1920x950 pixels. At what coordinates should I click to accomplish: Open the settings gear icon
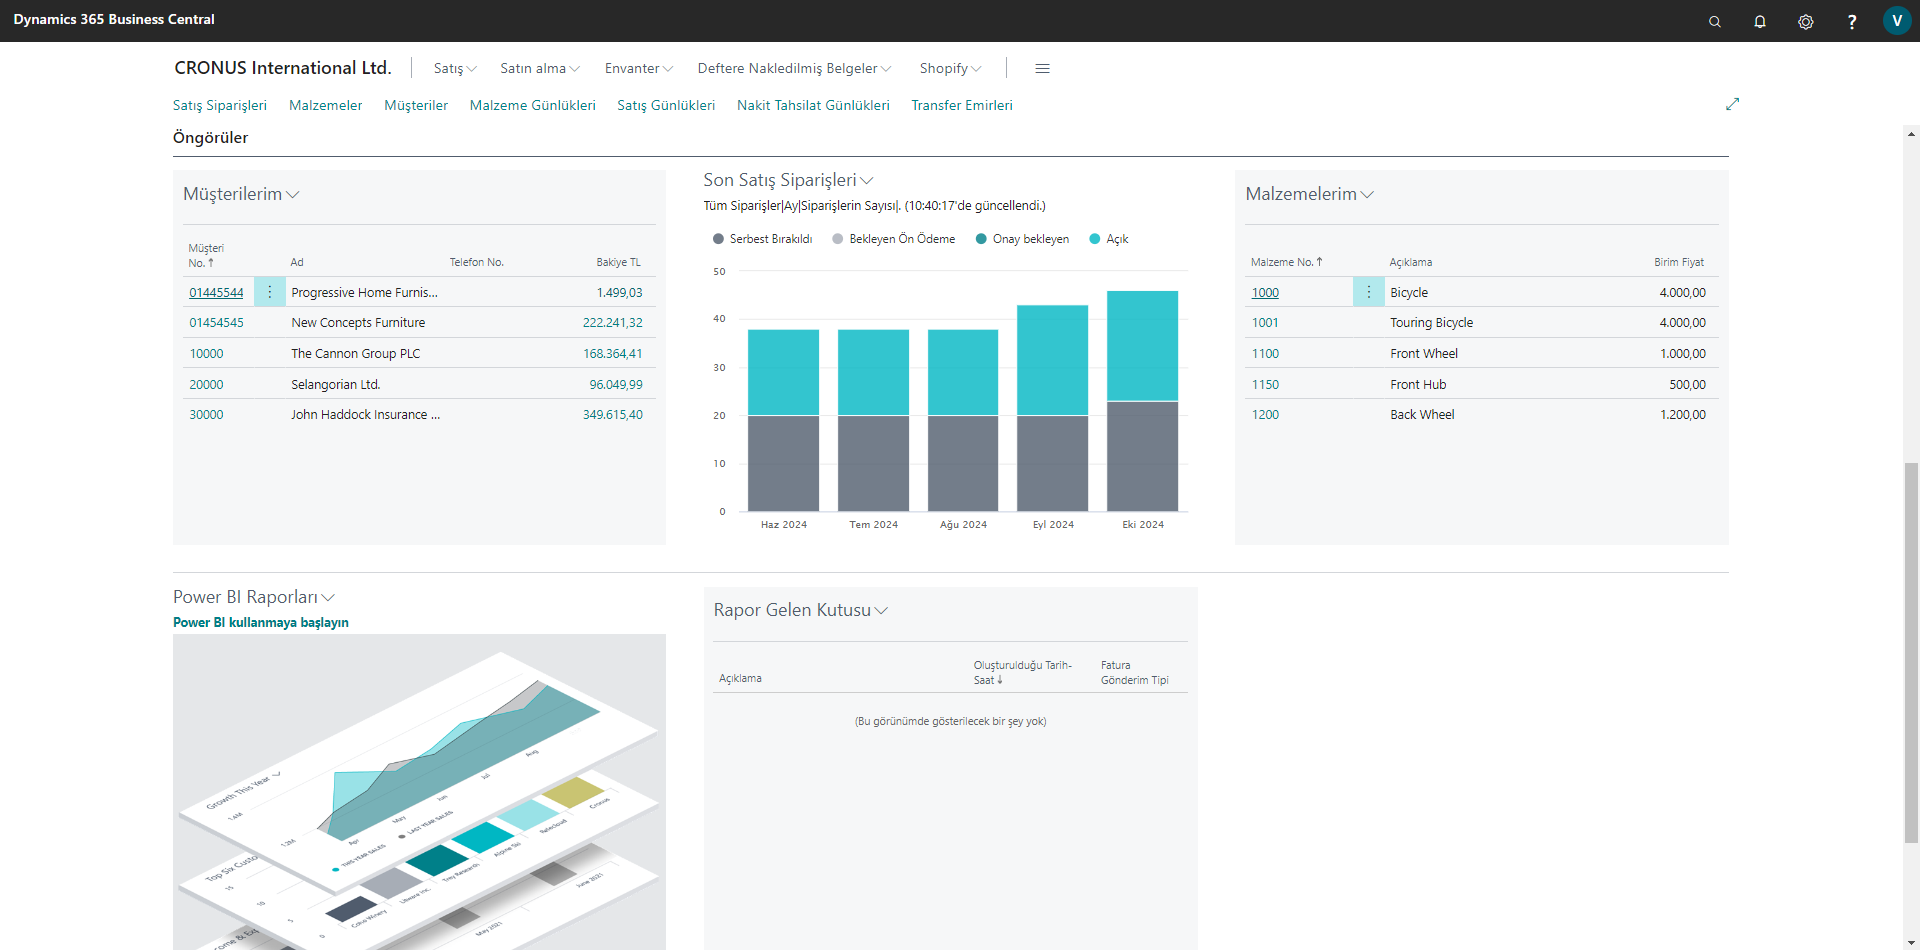[1806, 21]
